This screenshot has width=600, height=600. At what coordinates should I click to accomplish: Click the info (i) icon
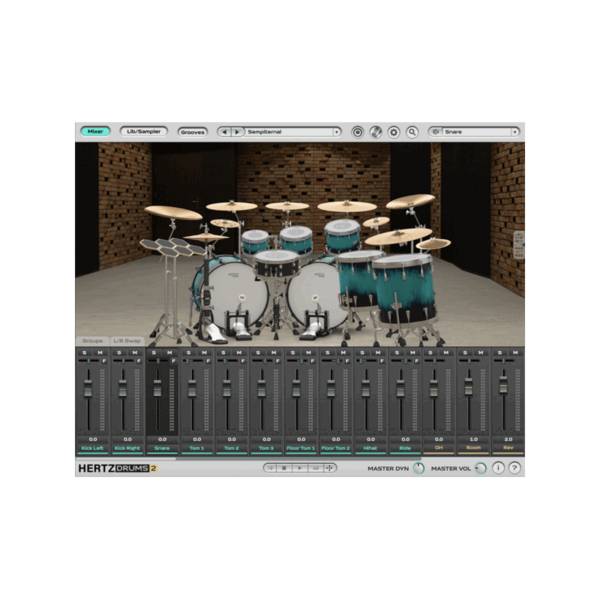pyautogui.click(x=498, y=468)
